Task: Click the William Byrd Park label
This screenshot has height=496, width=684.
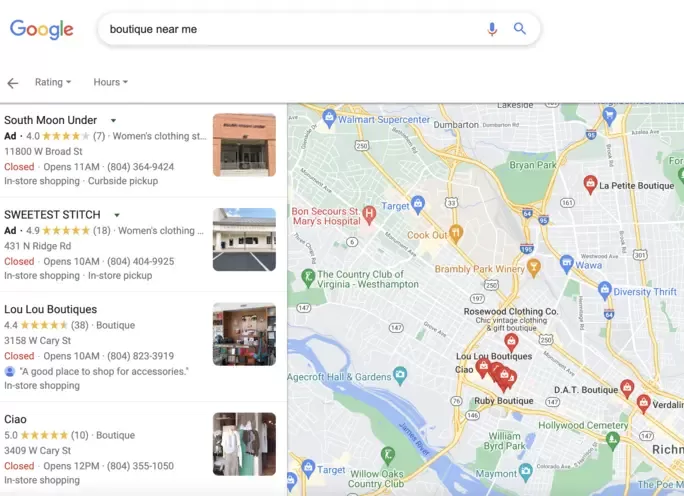Action: 504,441
